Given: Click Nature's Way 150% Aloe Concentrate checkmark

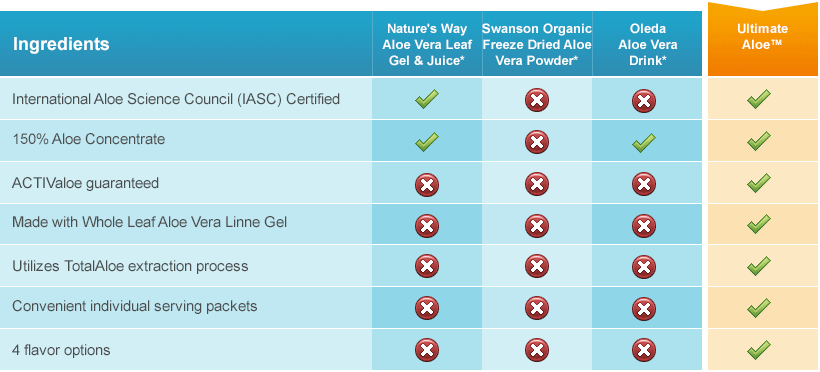Looking at the screenshot, I should click(427, 142).
